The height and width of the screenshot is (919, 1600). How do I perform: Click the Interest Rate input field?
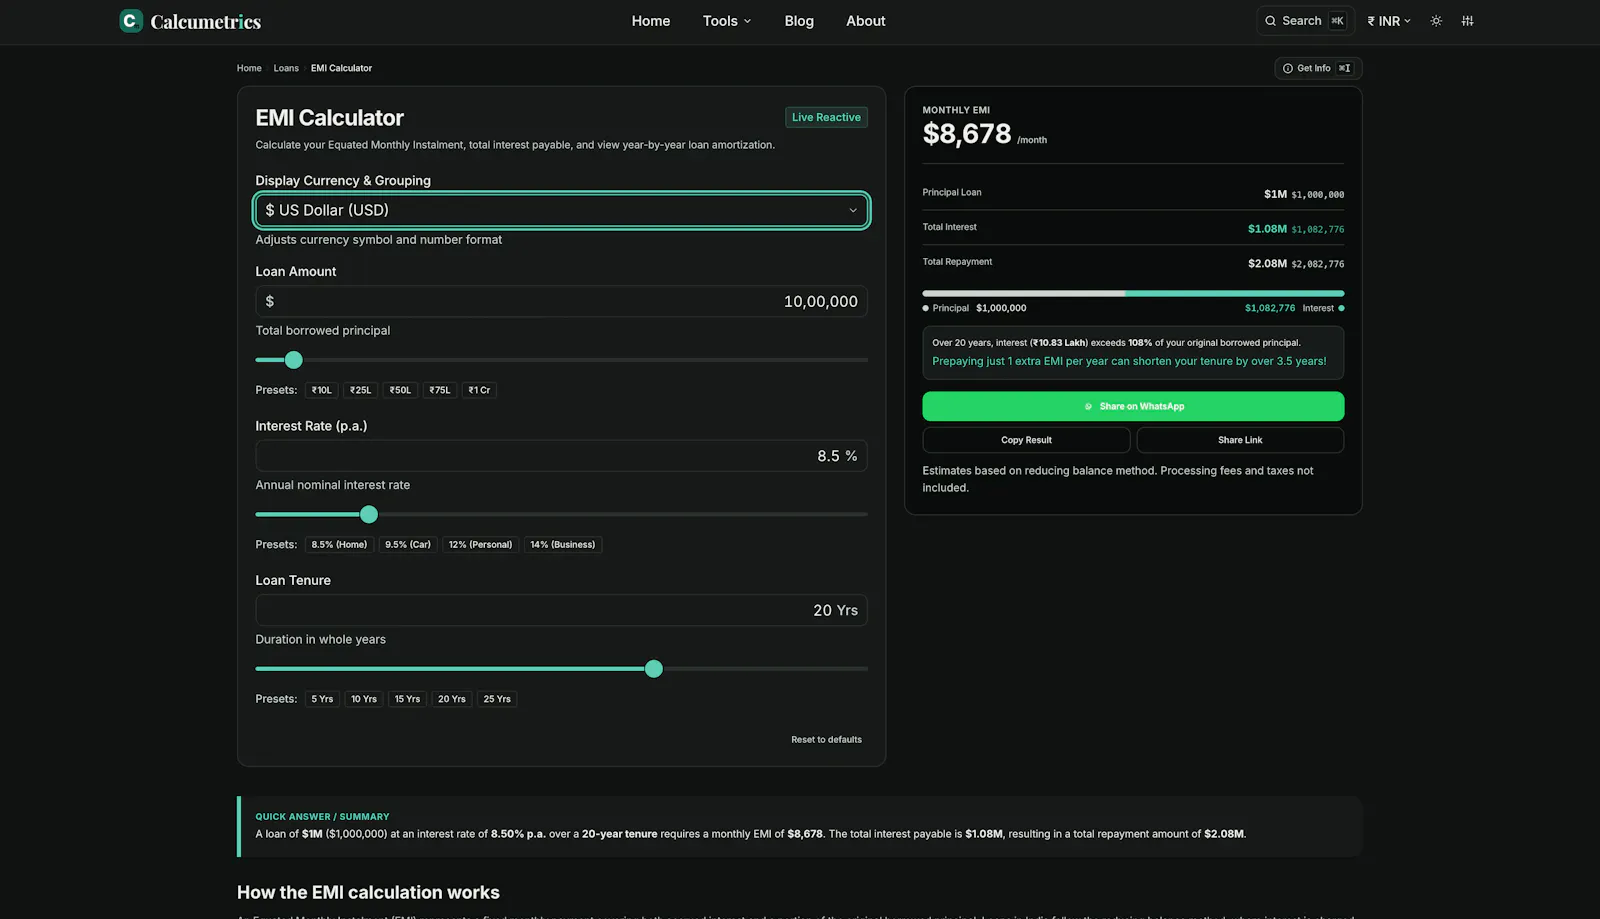(562, 456)
